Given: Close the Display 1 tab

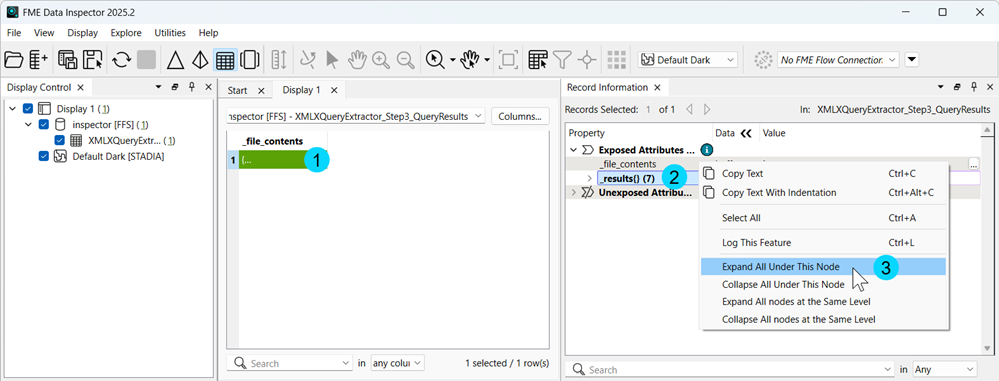Looking at the screenshot, I should pyautogui.click(x=333, y=90).
